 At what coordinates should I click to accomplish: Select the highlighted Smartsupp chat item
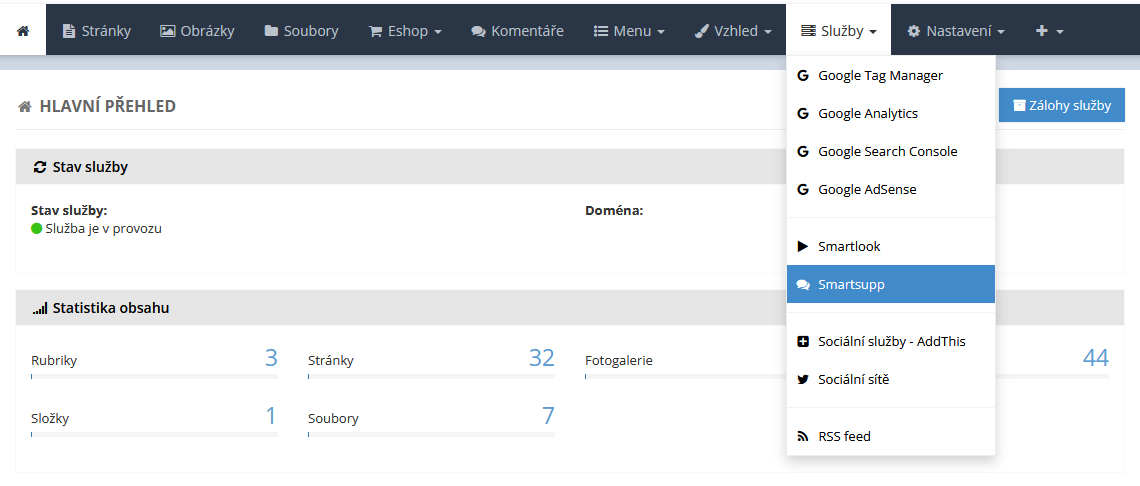851,284
